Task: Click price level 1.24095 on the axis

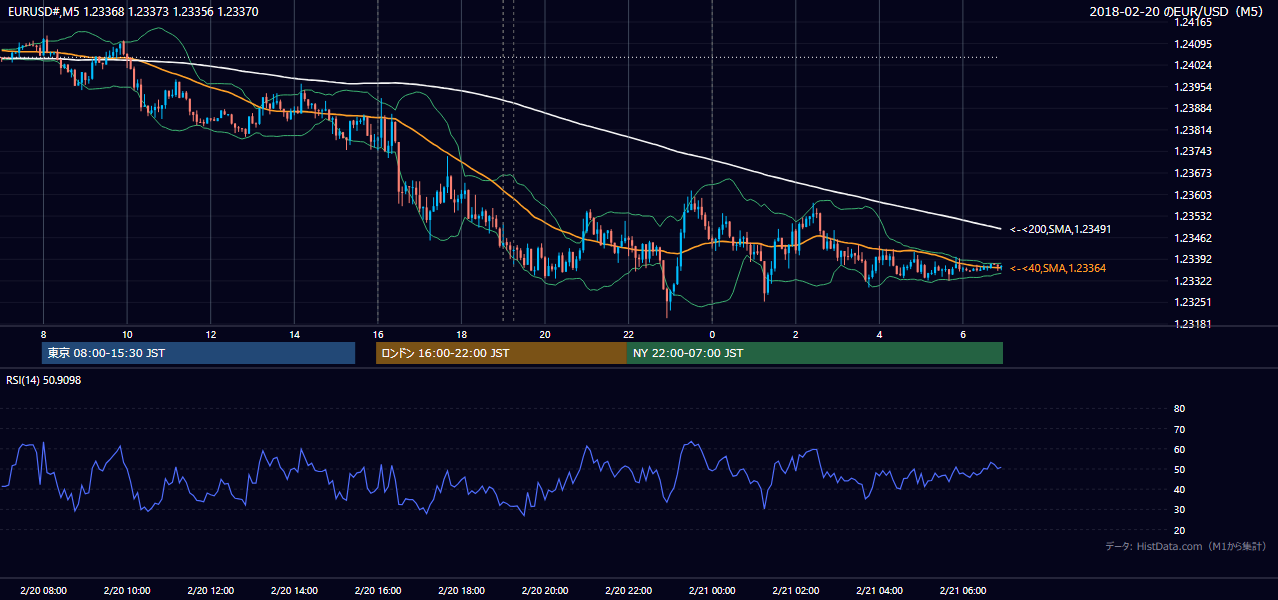Action: click(1194, 44)
